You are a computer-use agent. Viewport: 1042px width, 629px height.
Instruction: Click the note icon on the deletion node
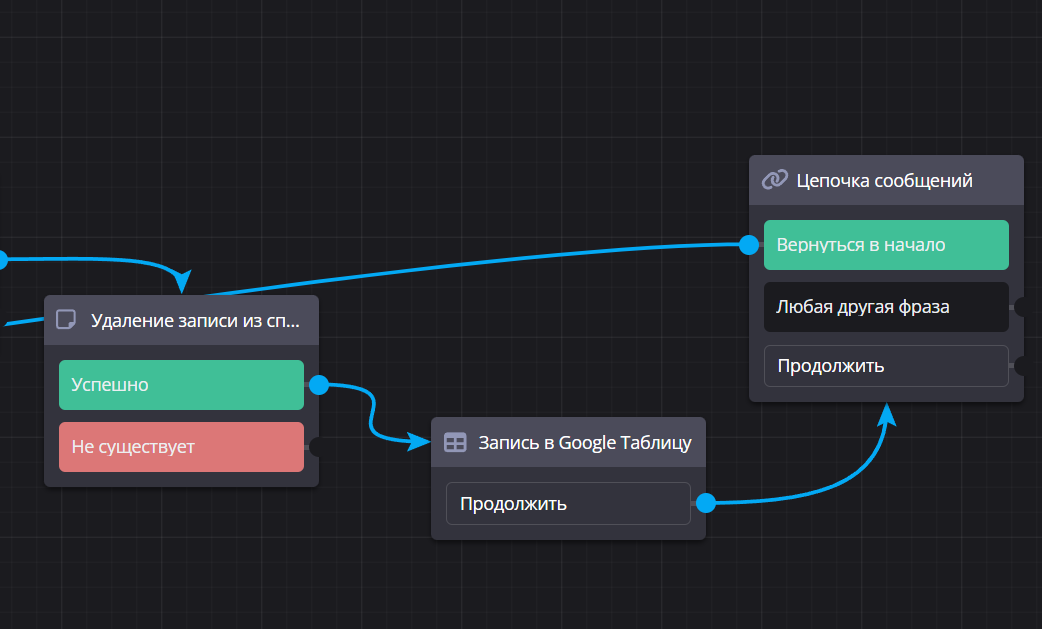(66, 320)
